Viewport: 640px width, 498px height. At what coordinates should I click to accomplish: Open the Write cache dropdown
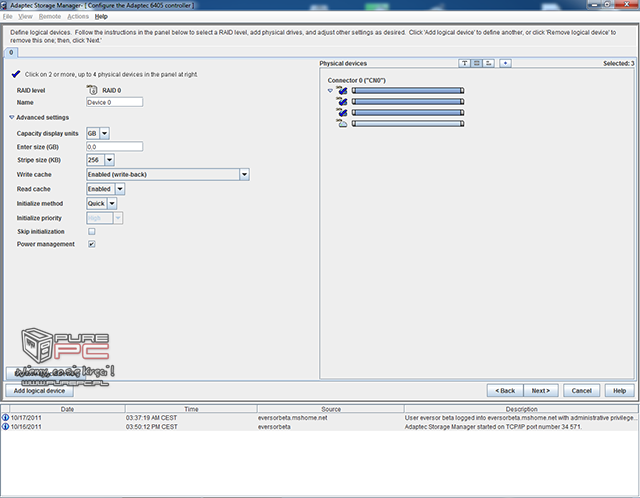(x=244, y=175)
